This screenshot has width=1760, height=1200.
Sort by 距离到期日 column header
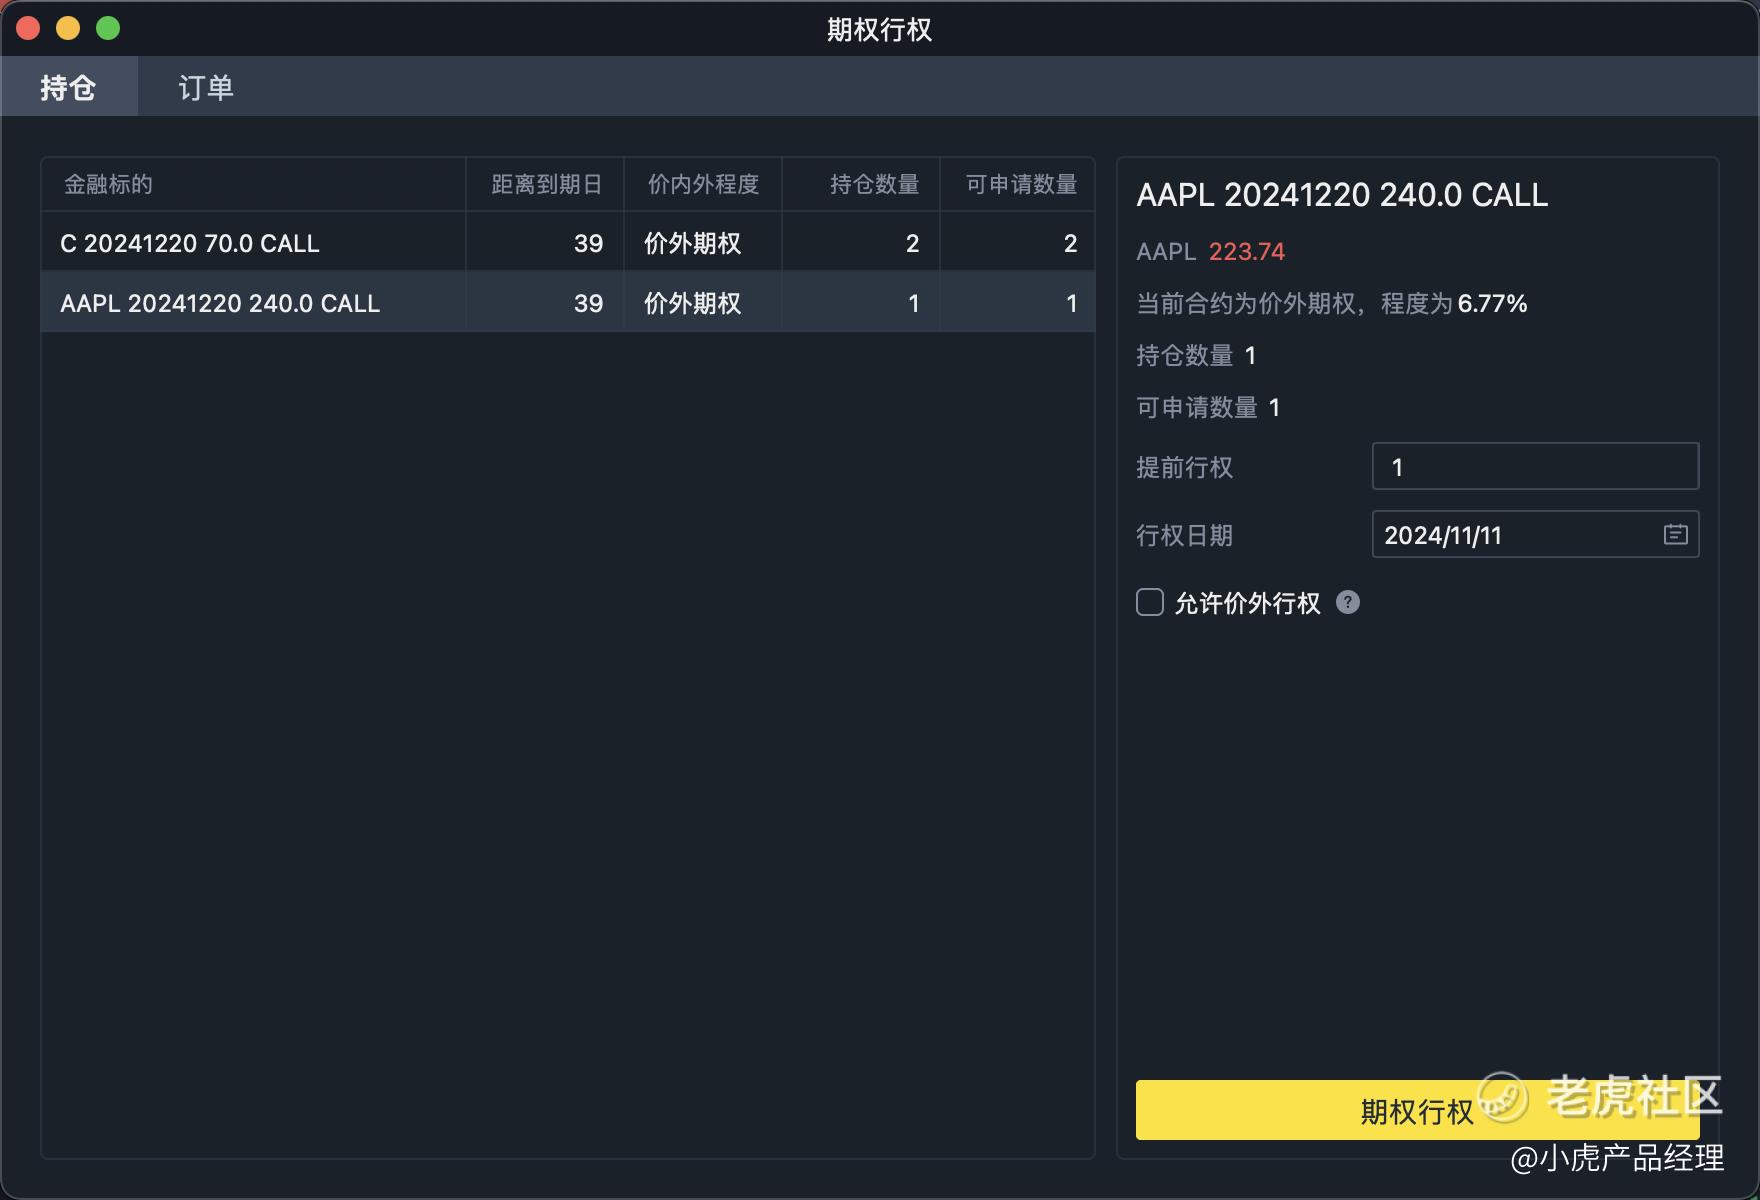tap(546, 184)
